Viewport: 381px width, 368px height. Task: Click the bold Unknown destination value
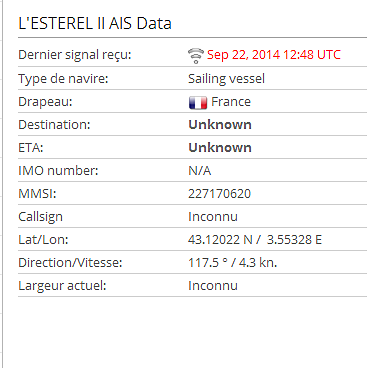tap(220, 125)
